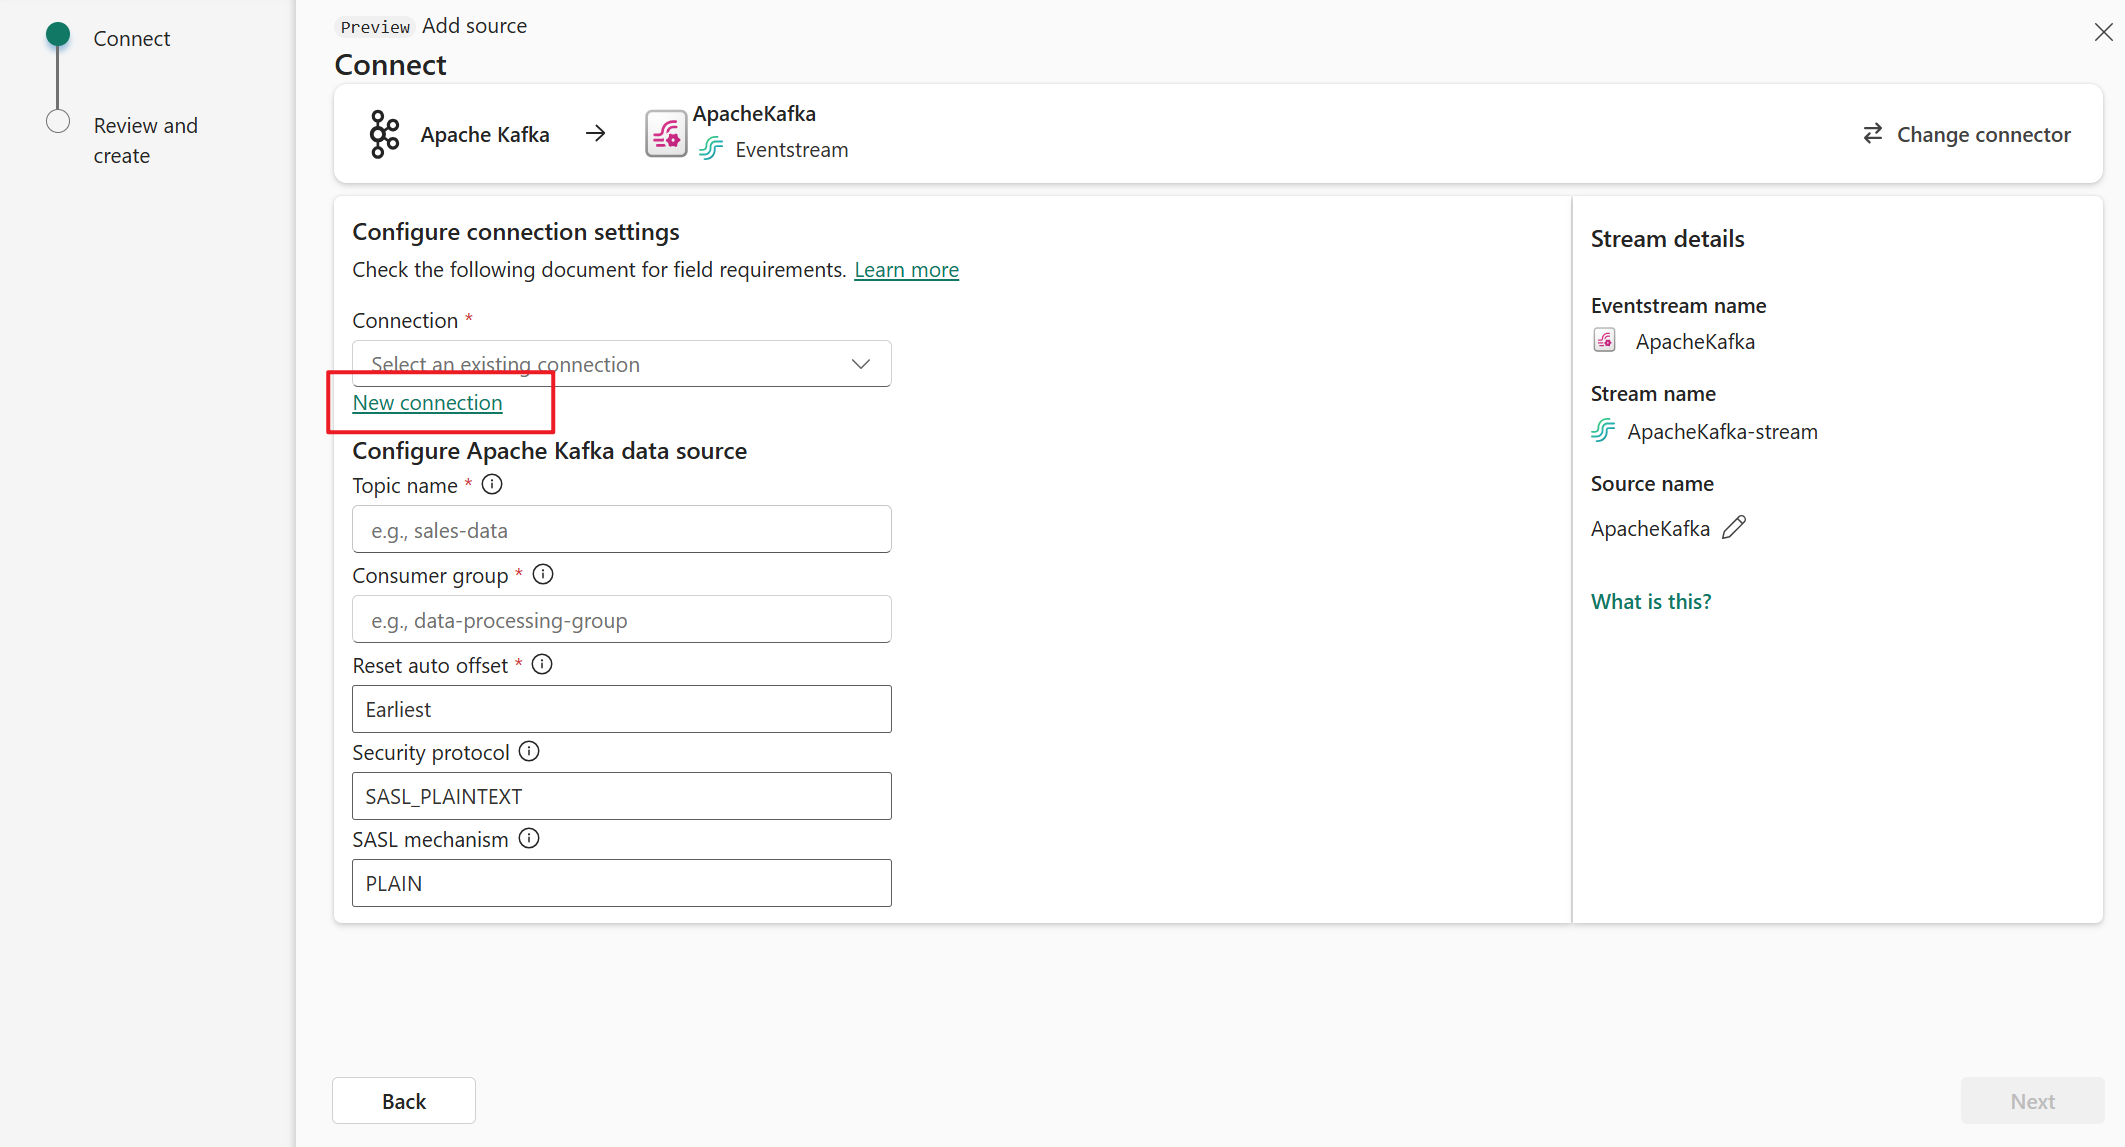This screenshot has width=2125, height=1147.
Task: Click the Topic name input field
Action: (x=623, y=528)
